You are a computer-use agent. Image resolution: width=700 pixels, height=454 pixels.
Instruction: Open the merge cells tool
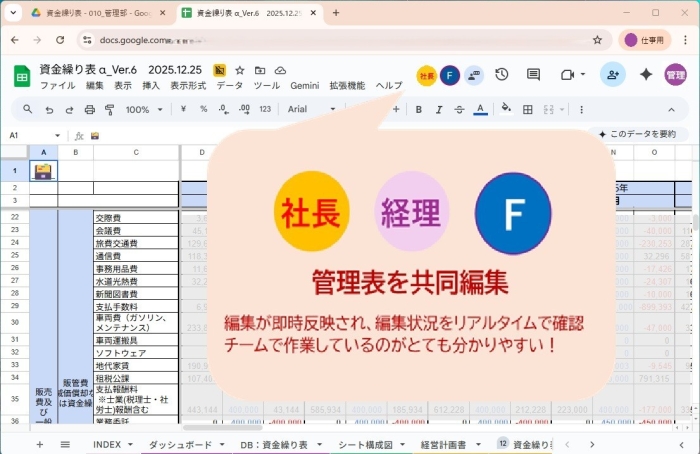coord(549,109)
